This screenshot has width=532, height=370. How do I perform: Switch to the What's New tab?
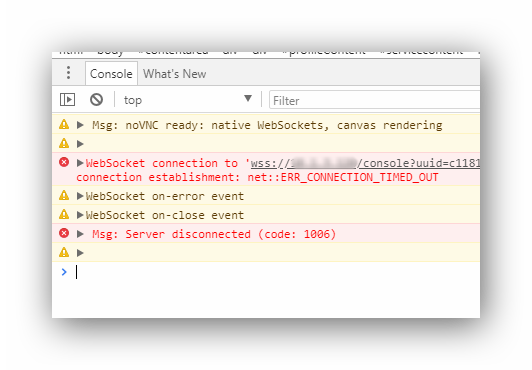pyautogui.click(x=174, y=74)
